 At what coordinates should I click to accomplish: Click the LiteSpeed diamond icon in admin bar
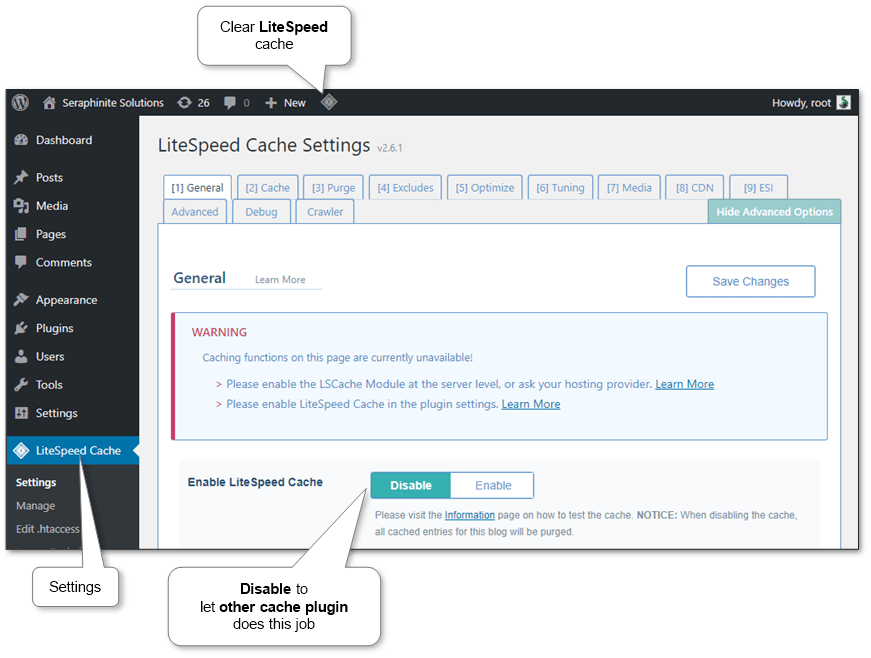pyautogui.click(x=329, y=102)
